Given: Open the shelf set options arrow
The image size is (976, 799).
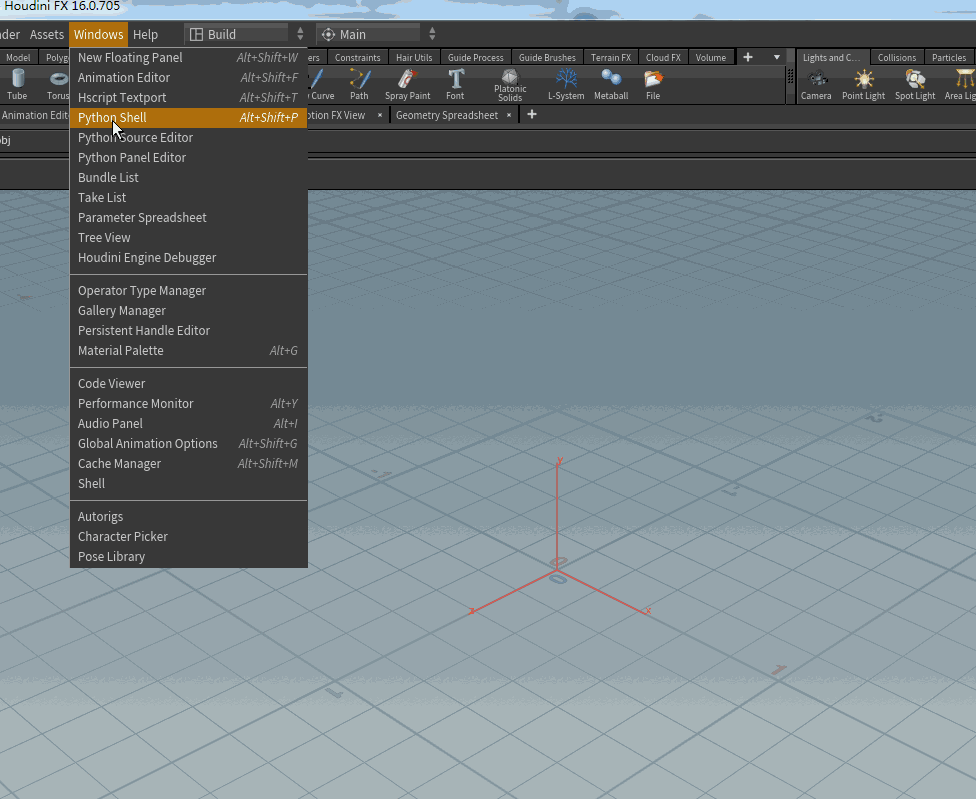Looking at the screenshot, I should click(x=777, y=57).
